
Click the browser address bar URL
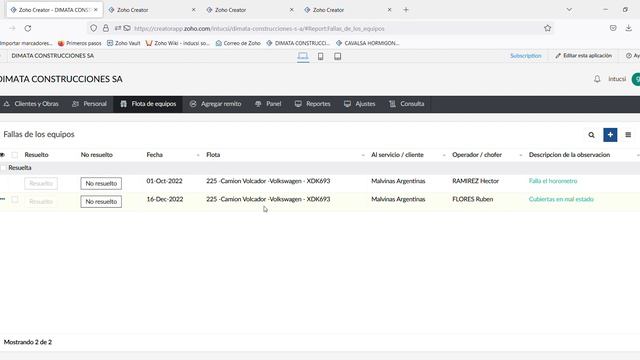coord(259,29)
